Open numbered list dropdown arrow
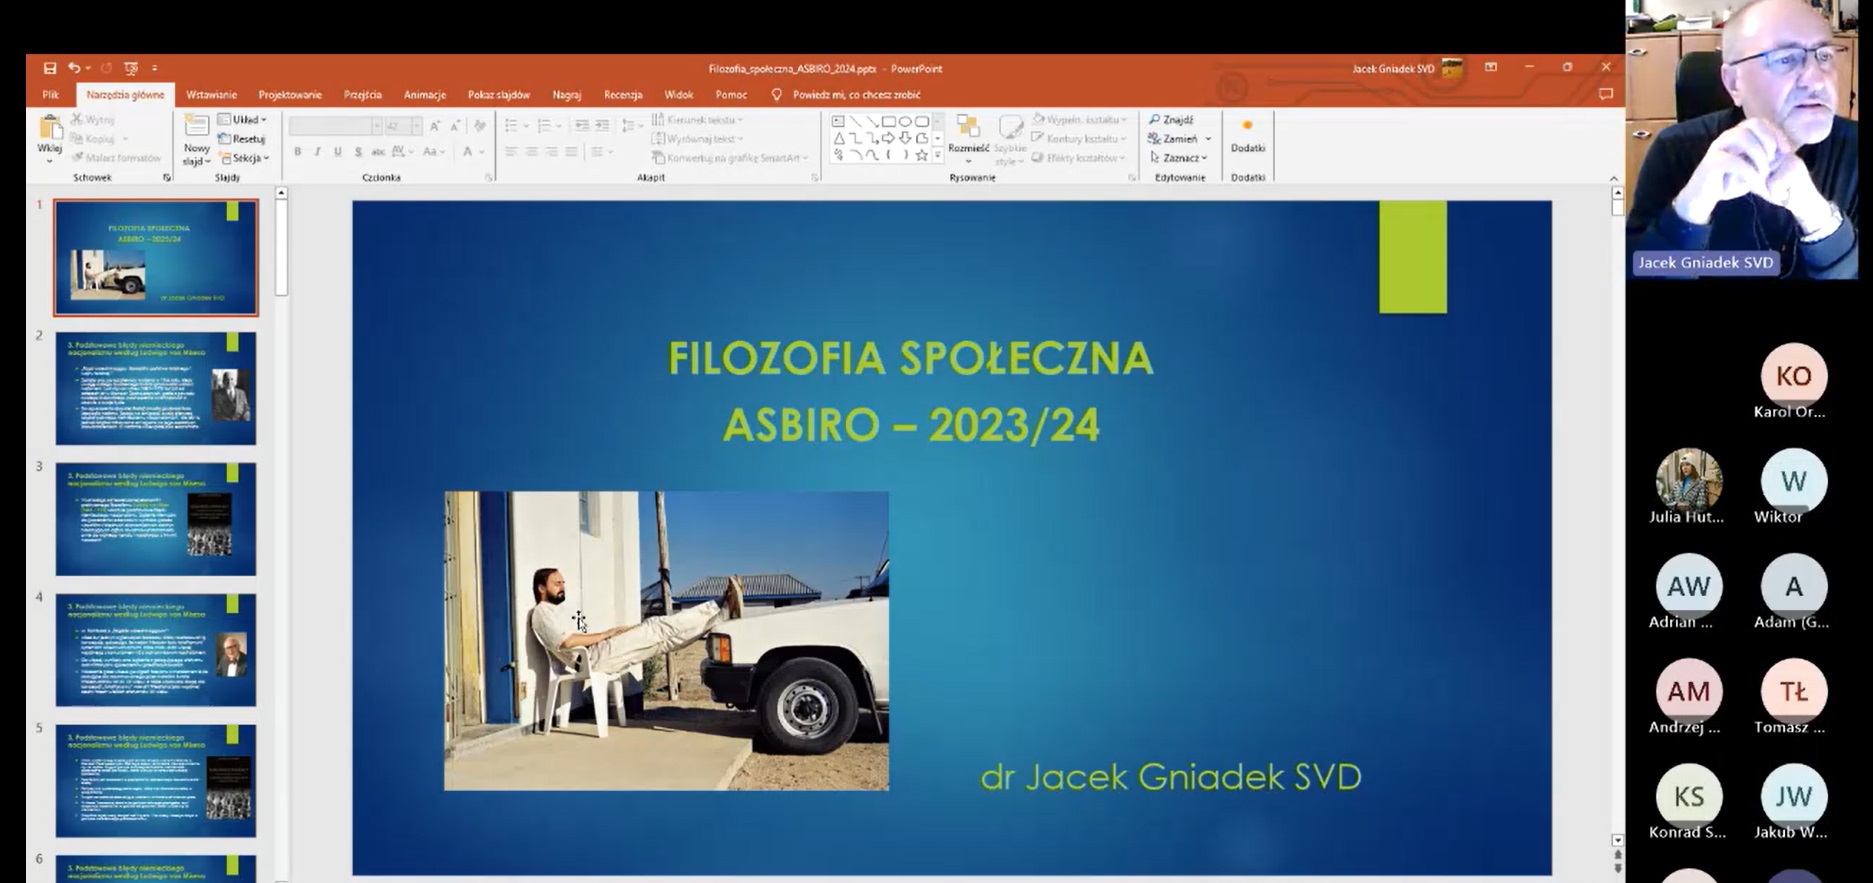1873x883 pixels. point(559,126)
